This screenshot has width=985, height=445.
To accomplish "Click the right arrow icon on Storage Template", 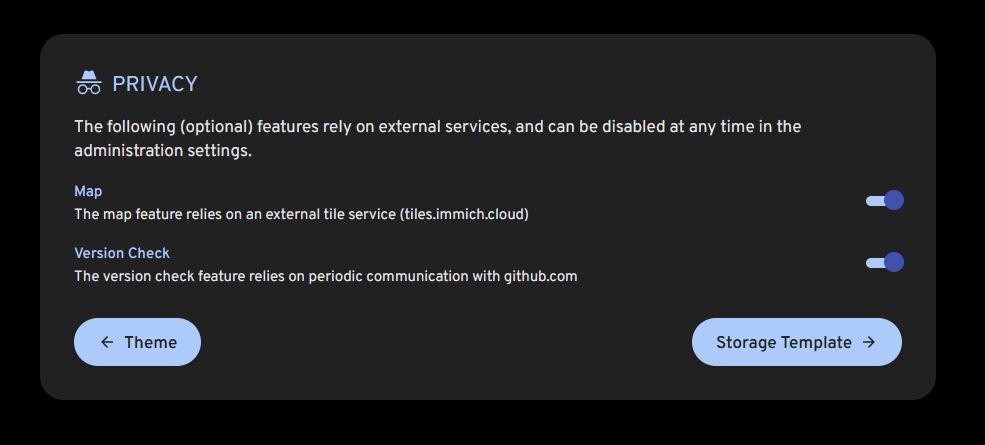I will [869, 342].
